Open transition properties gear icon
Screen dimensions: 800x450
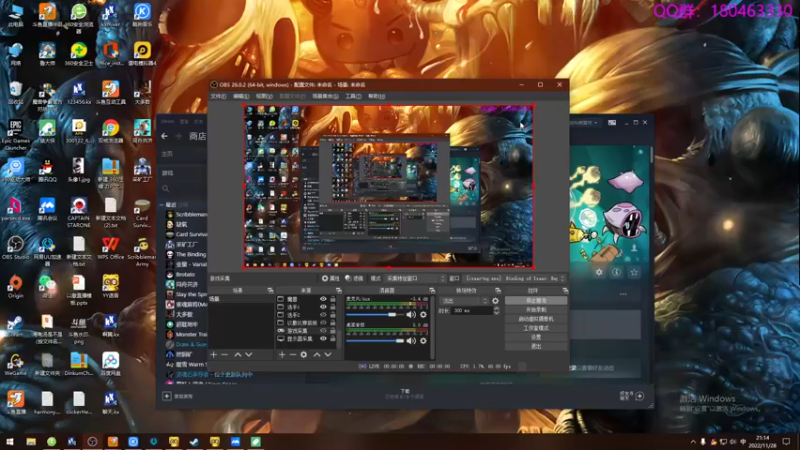pyautogui.click(x=495, y=301)
